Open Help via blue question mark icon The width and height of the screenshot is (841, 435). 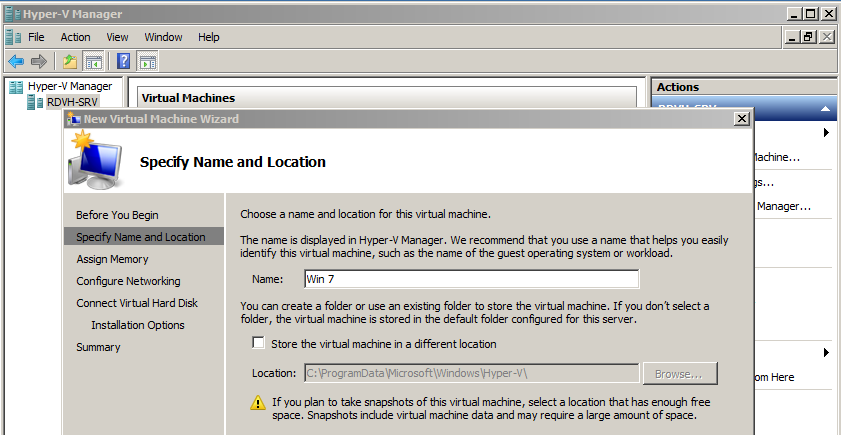[x=123, y=61]
